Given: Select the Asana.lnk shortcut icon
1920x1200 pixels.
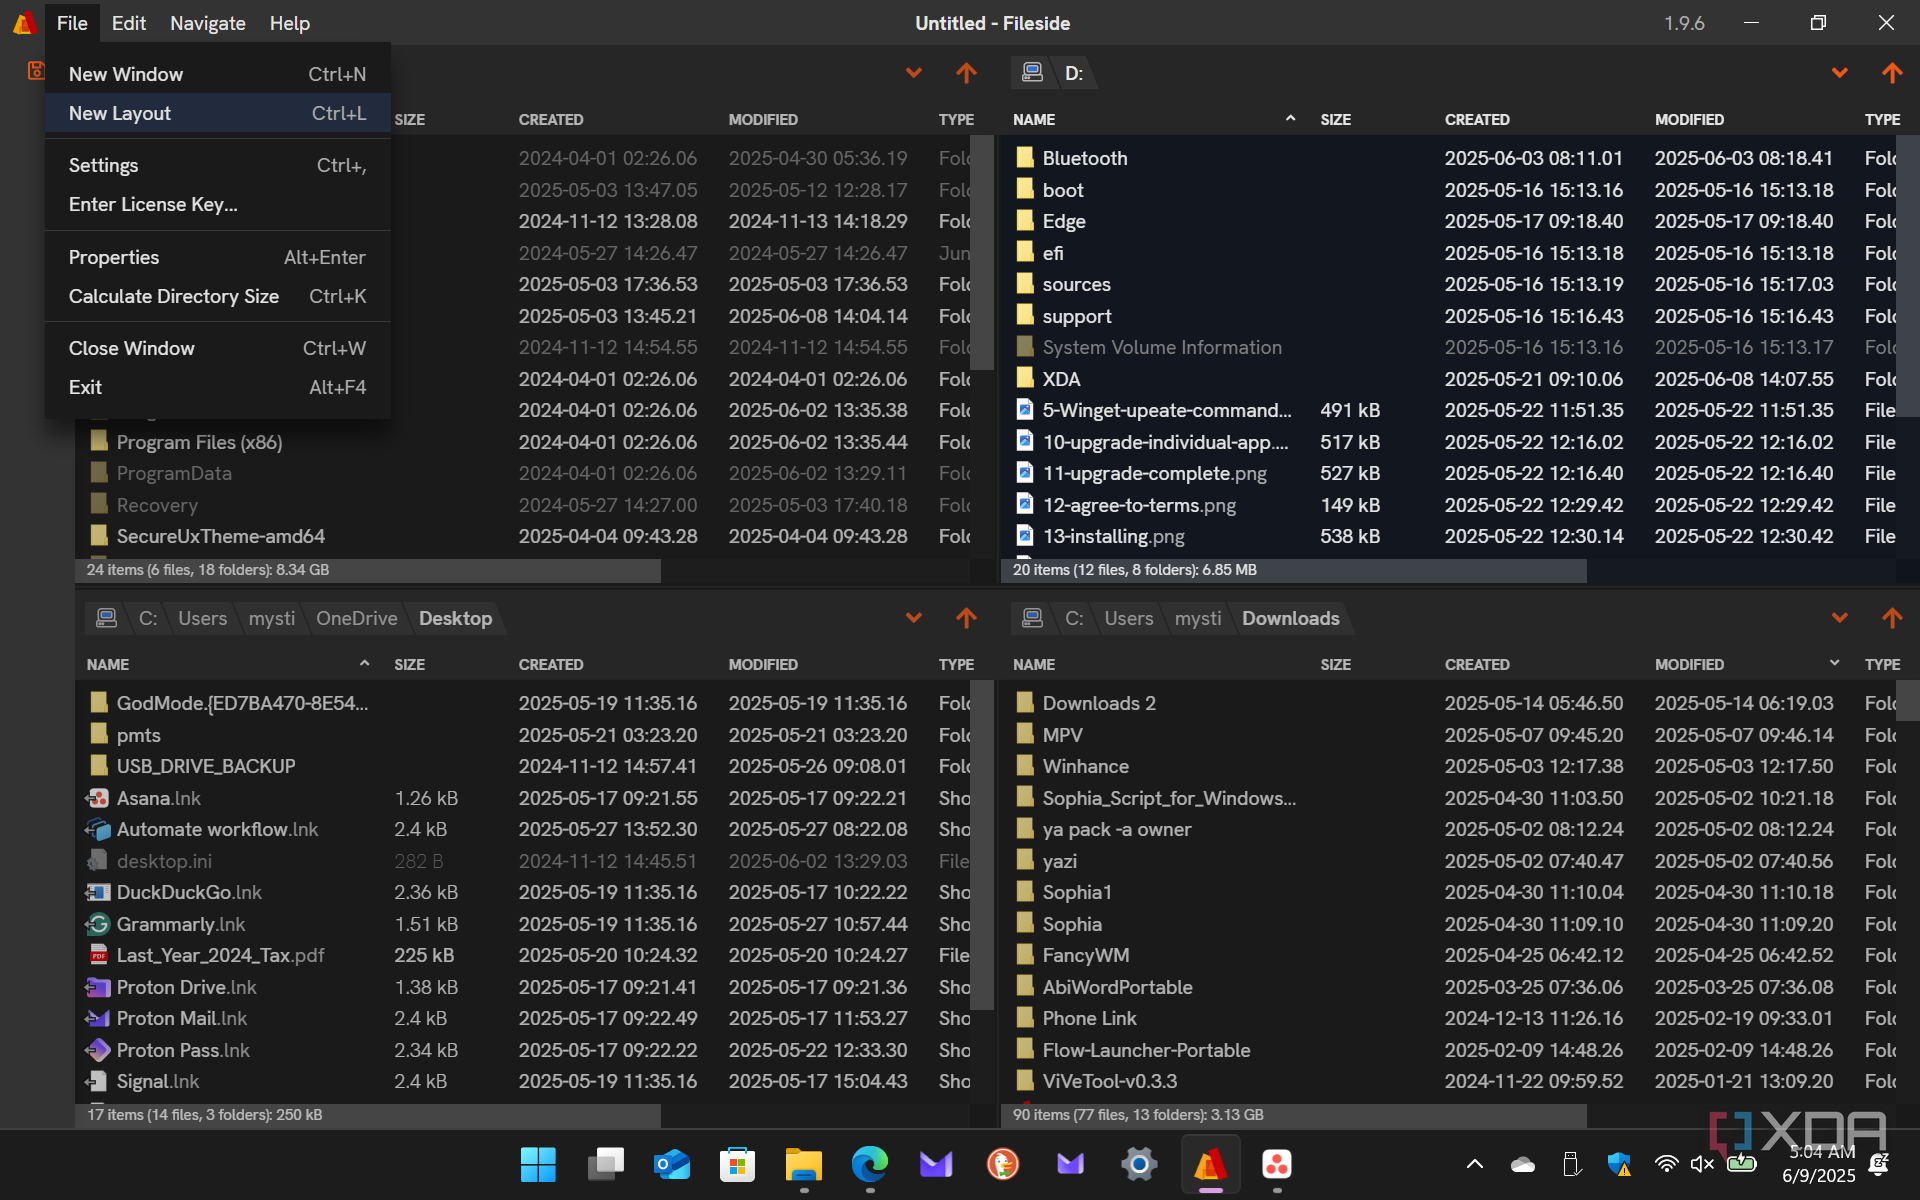Looking at the screenshot, I should coord(98,798).
